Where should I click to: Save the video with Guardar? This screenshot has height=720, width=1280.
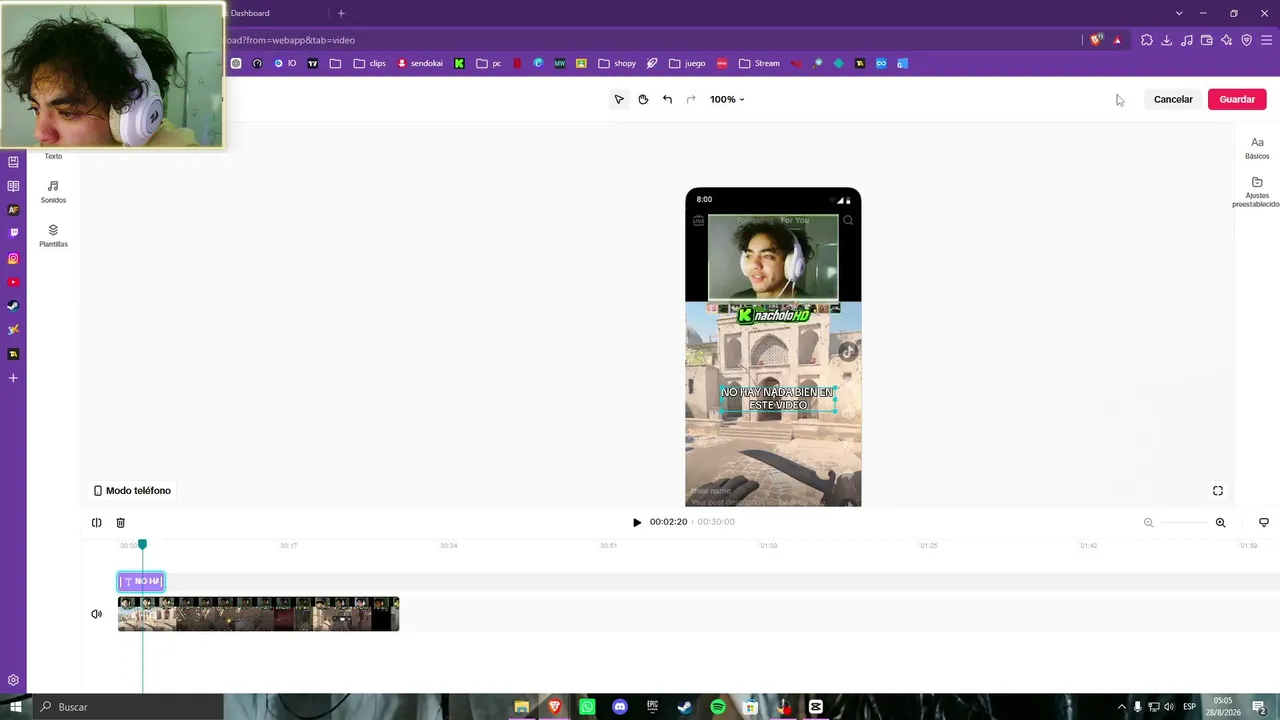pyautogui.click(x=1237, y=99)
